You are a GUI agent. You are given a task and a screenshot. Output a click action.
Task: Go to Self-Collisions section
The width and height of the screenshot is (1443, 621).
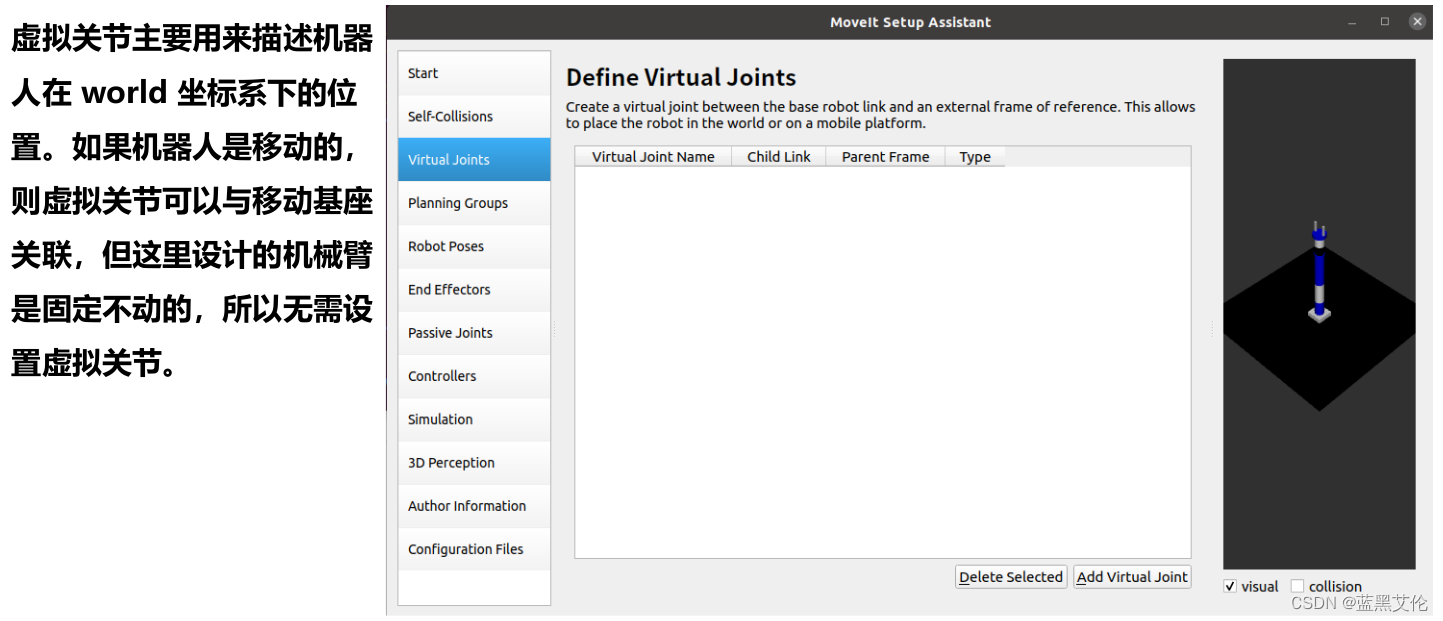(x=474, y=116)
